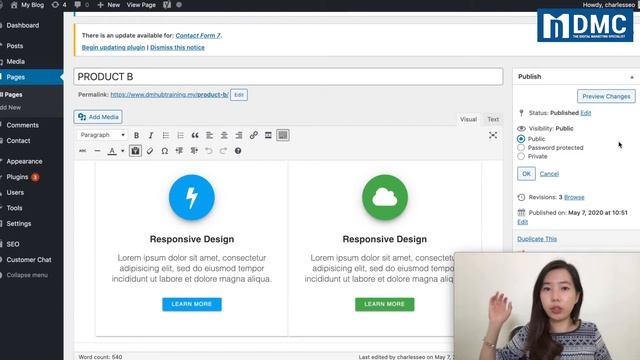Undo the last edit
This screenshot has width=640, height=360.
click(209, 151)
